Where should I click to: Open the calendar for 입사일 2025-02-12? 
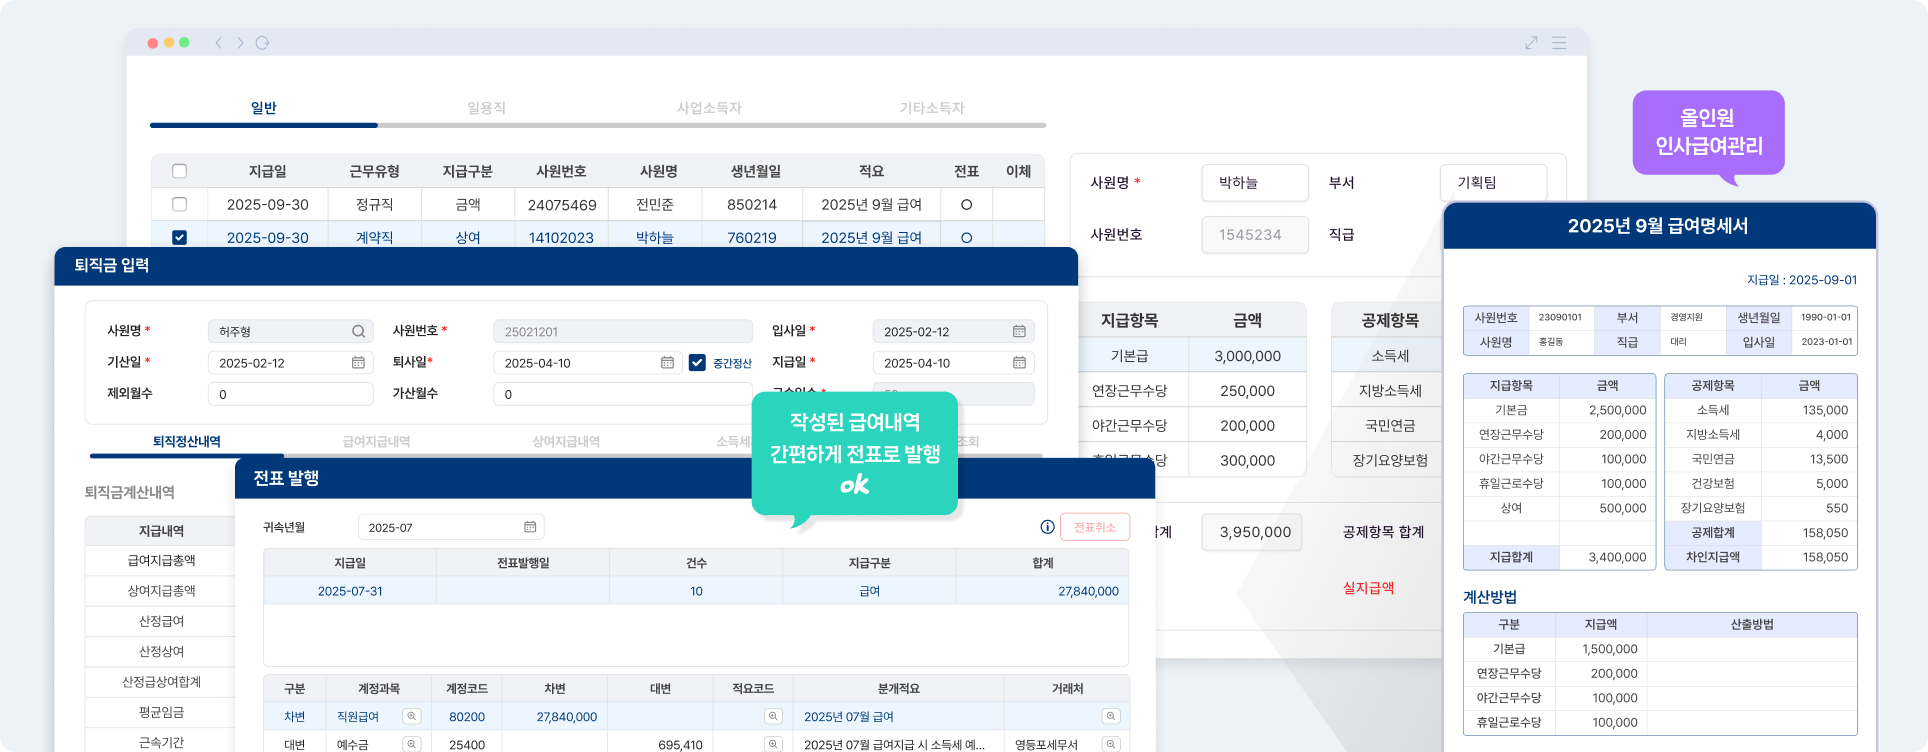1019,332
